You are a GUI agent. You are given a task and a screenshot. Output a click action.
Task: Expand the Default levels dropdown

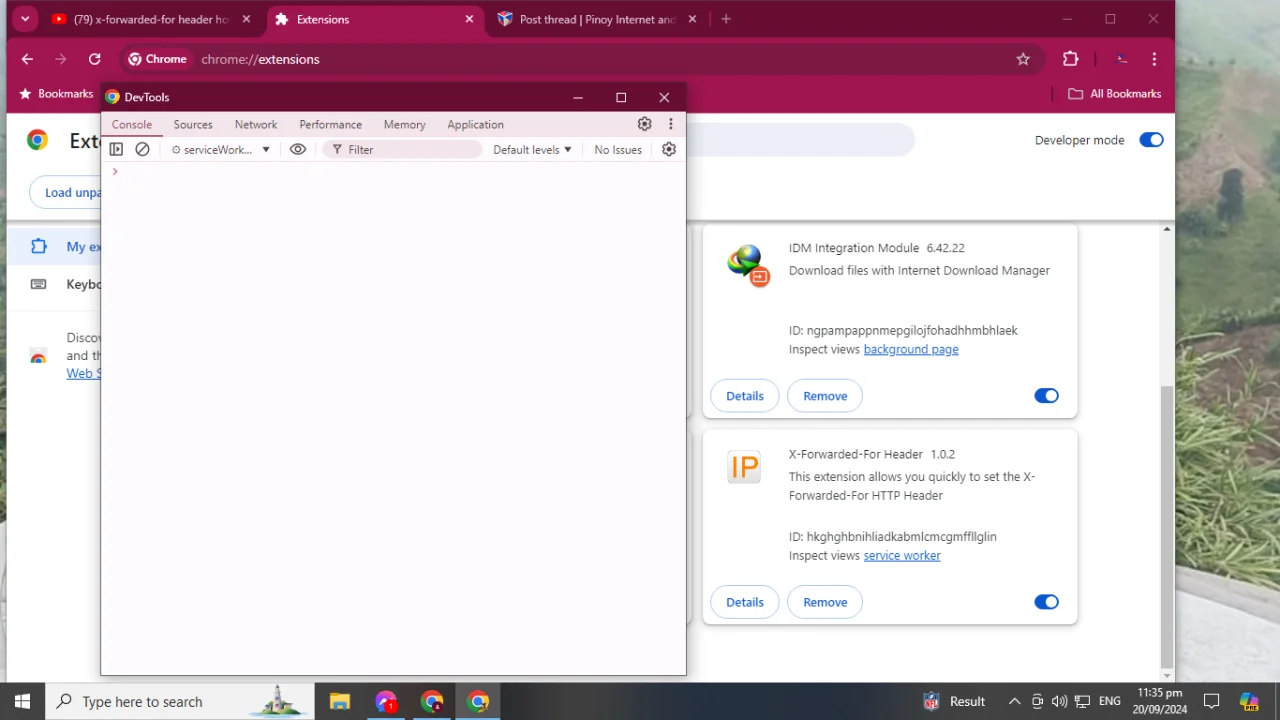pyautogui.click(x=532, y=149)
